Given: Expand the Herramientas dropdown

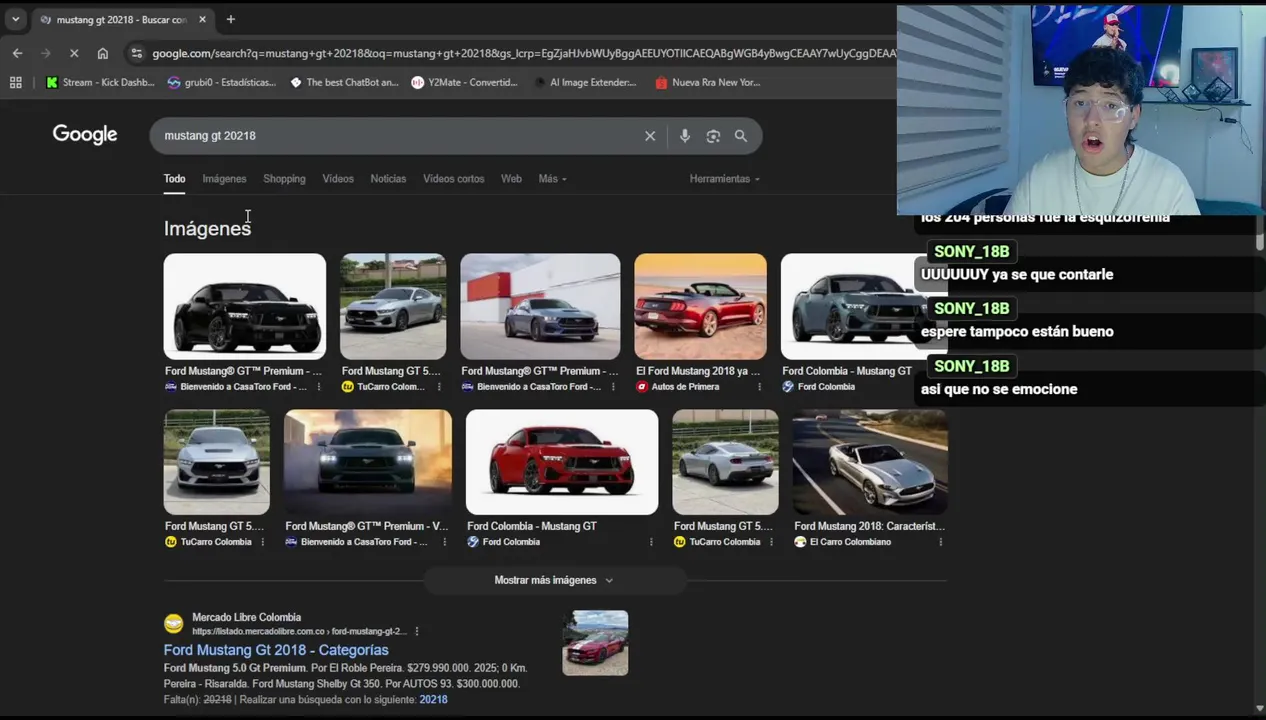Looking at the screenshot, I should (x=724, y=179).
